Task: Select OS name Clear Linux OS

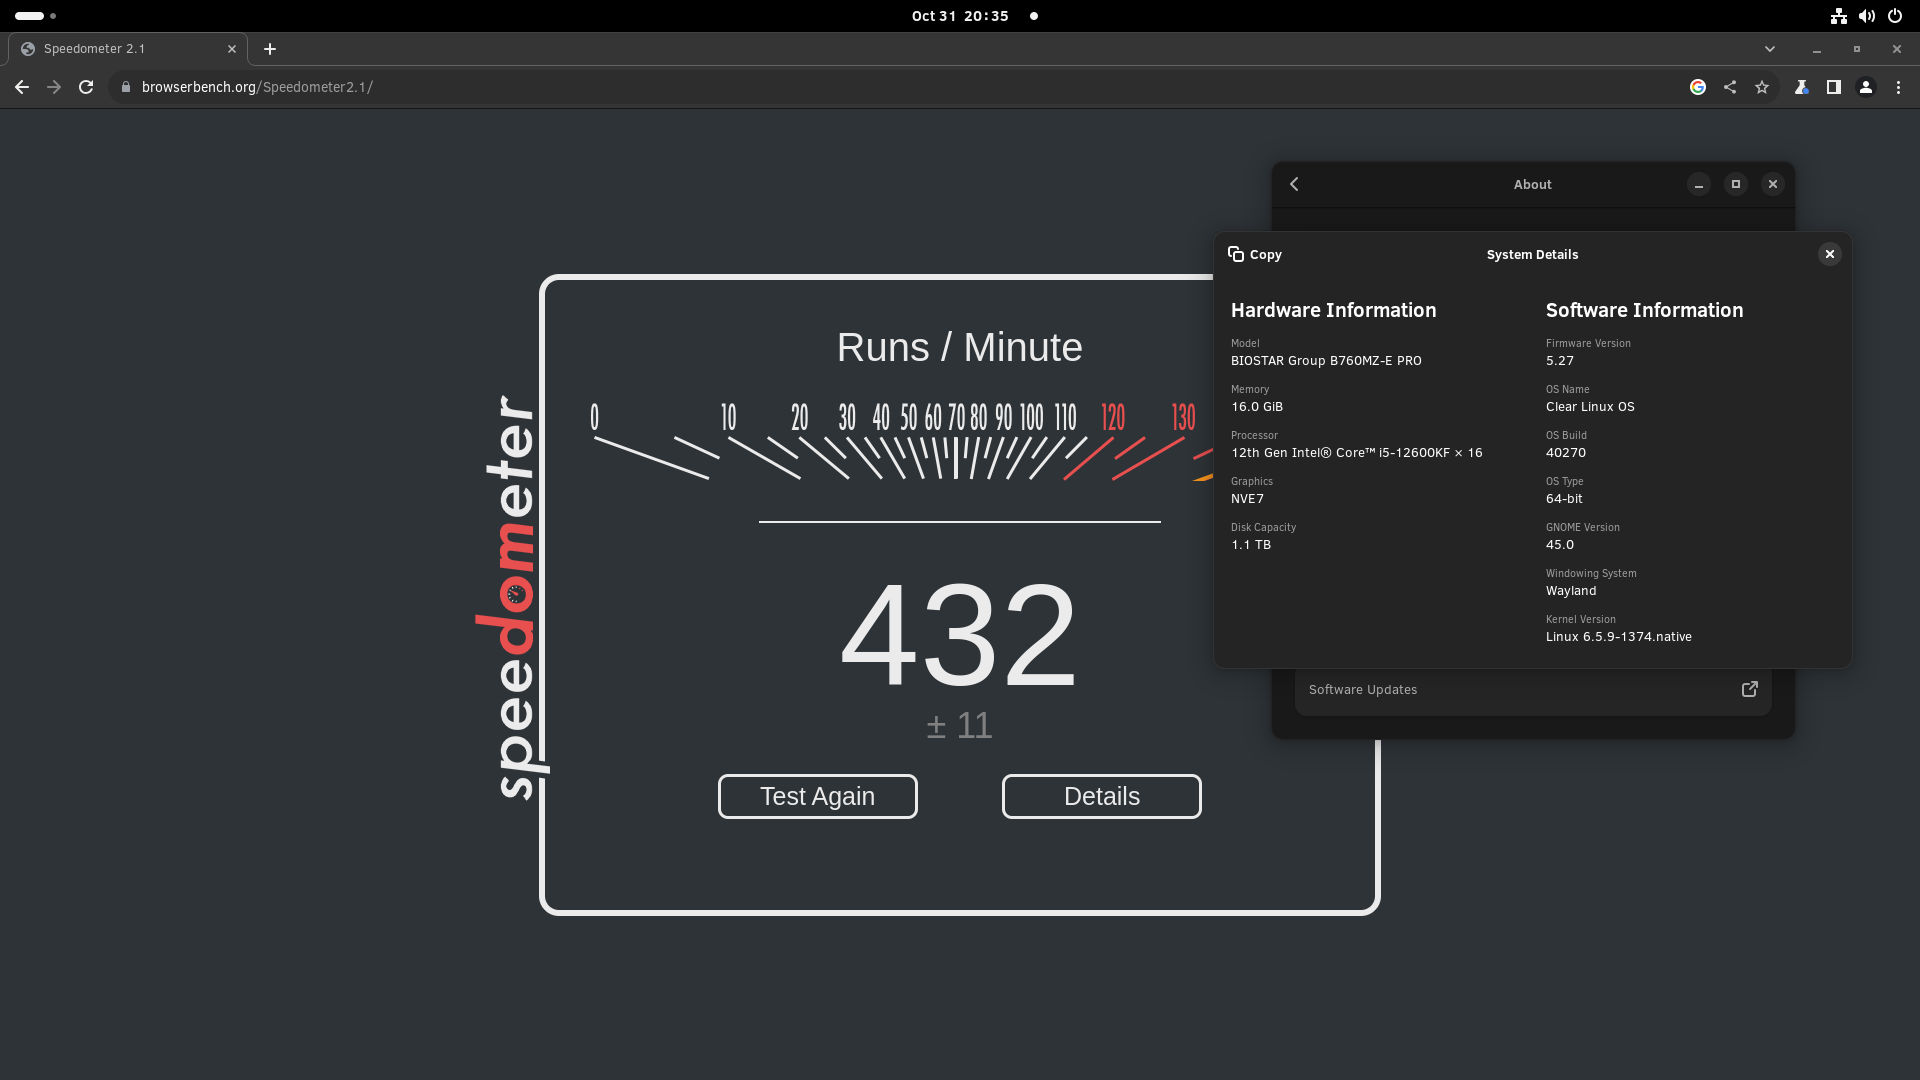Action: point(1590,407)
